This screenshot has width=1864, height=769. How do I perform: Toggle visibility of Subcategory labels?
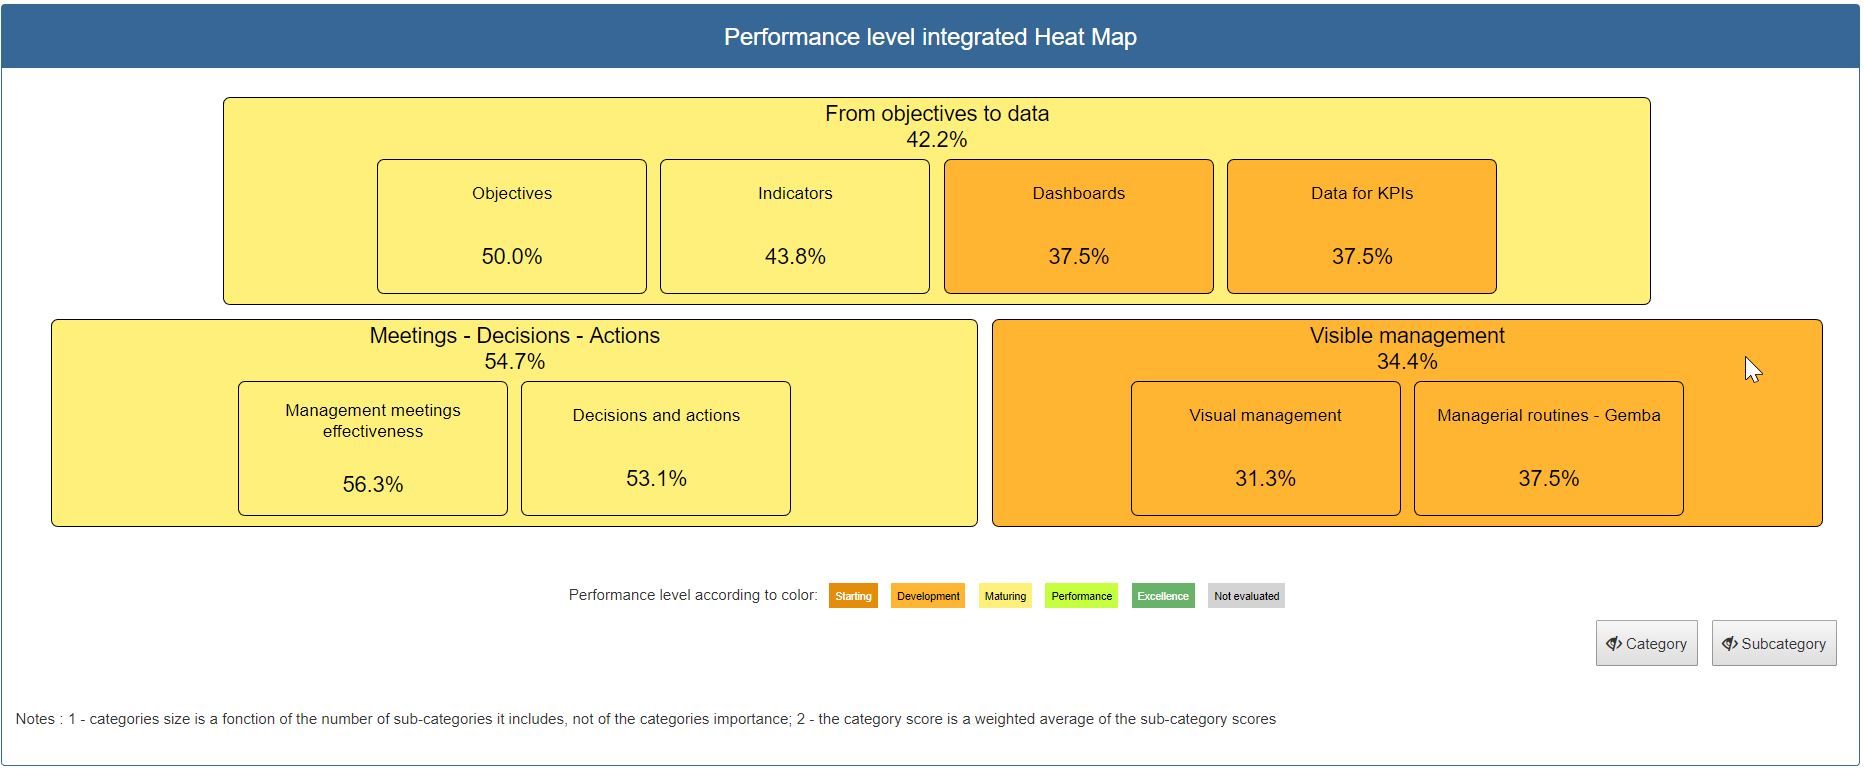[x=1773, y=643]
